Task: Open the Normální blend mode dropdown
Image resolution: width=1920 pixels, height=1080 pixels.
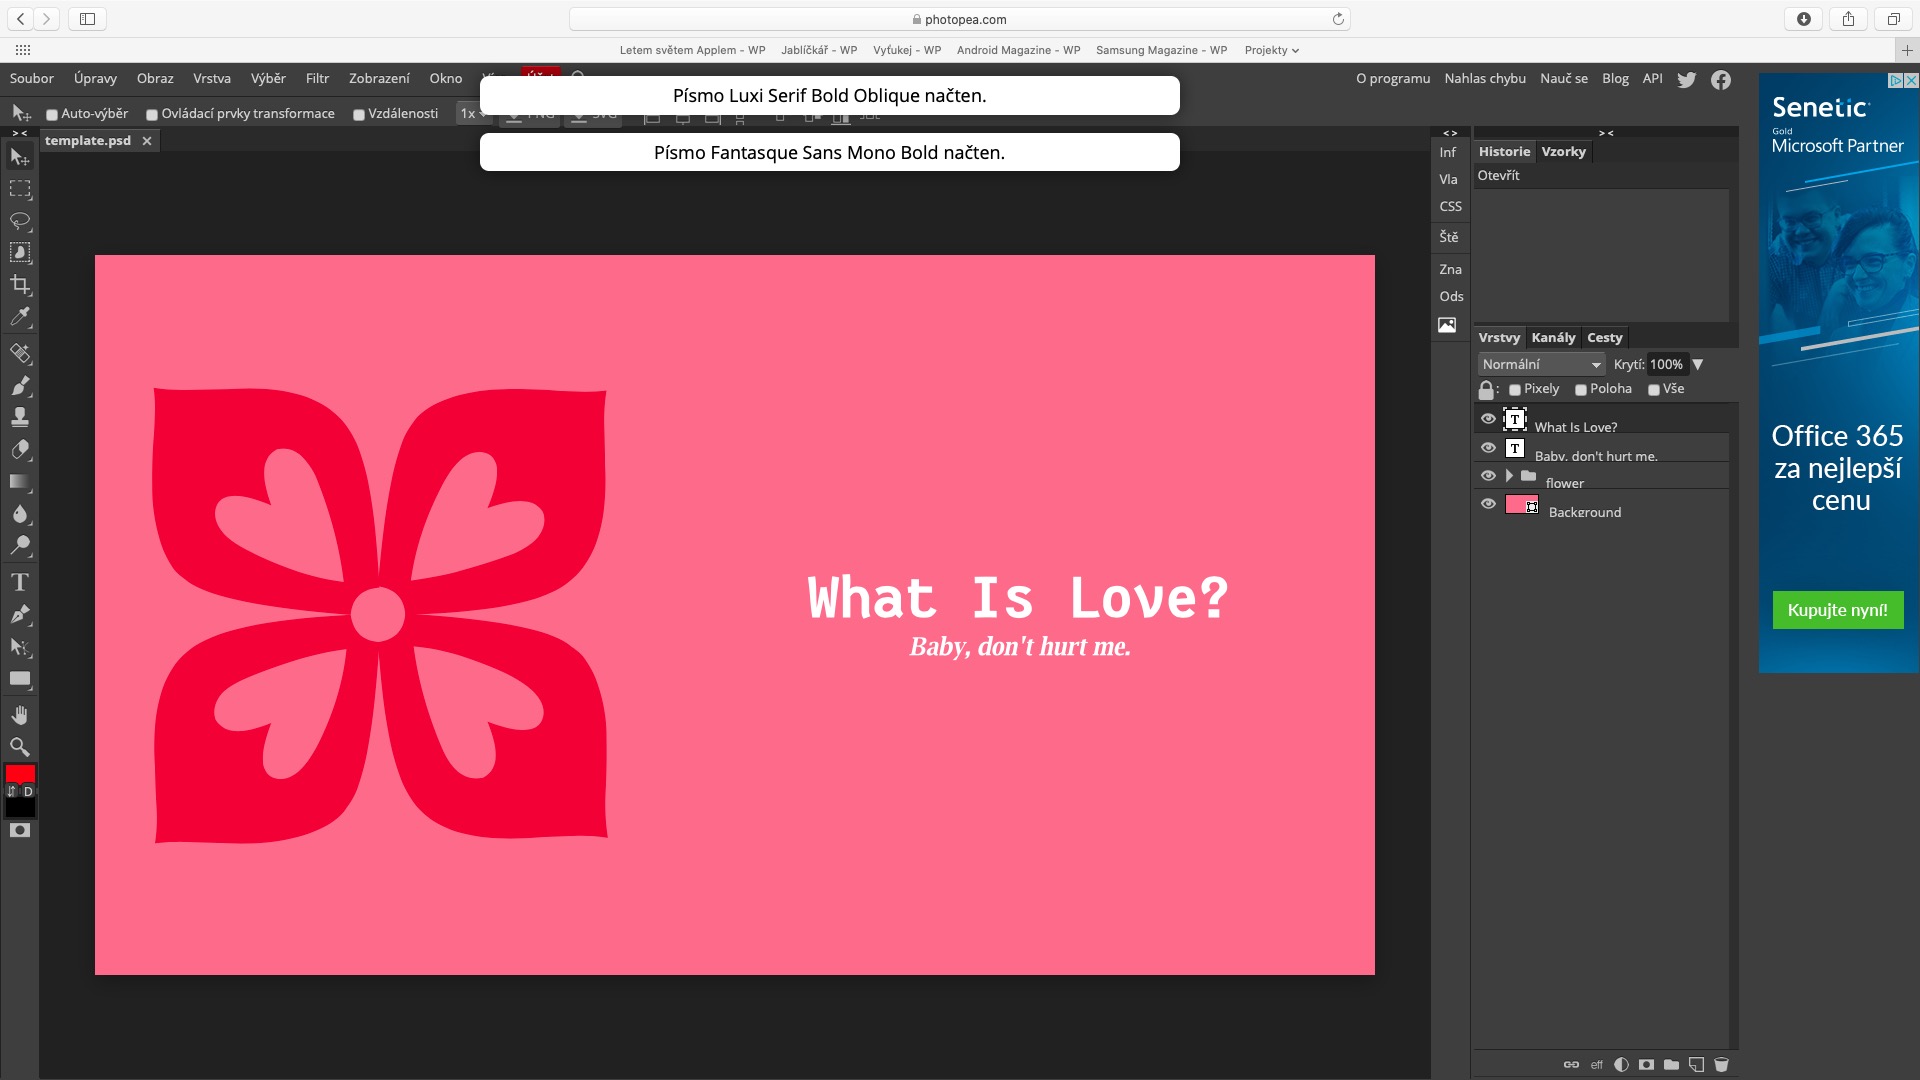Action: pyautogui.click(x=1541, y=365)
